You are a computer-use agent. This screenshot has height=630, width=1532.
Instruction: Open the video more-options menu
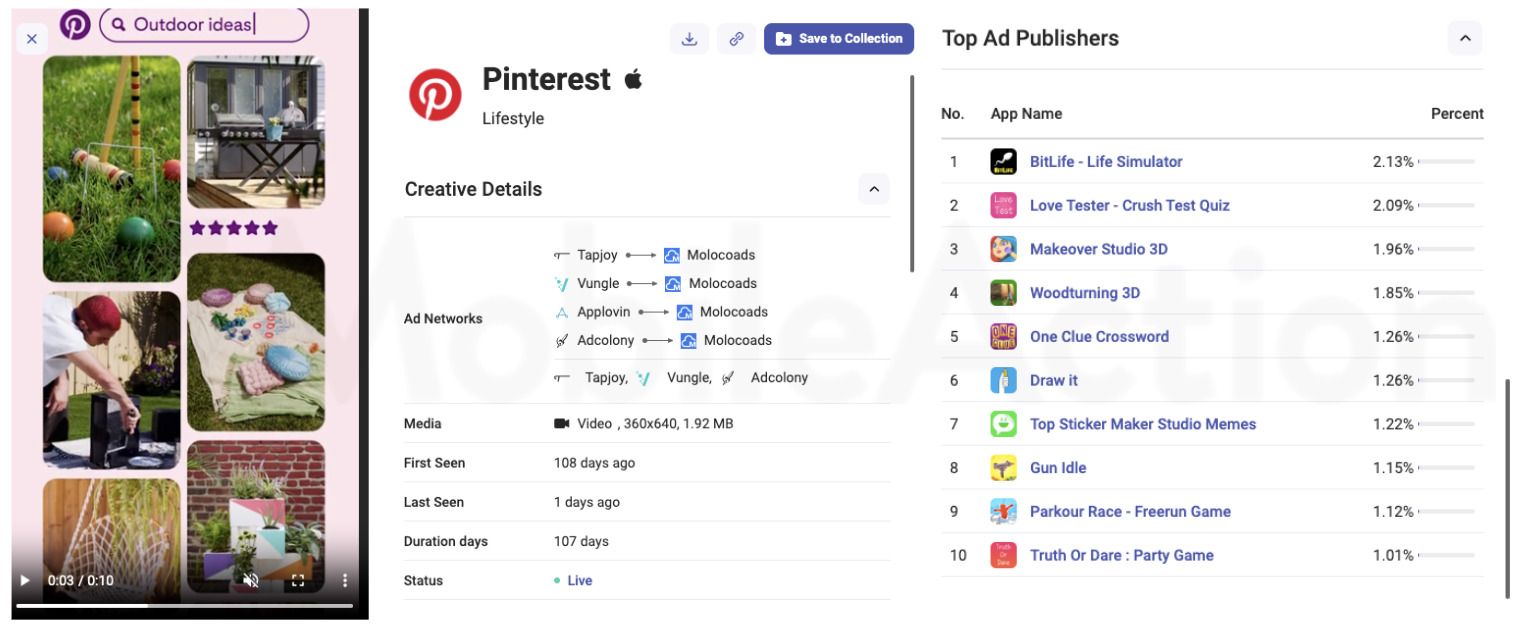(344, 580)
